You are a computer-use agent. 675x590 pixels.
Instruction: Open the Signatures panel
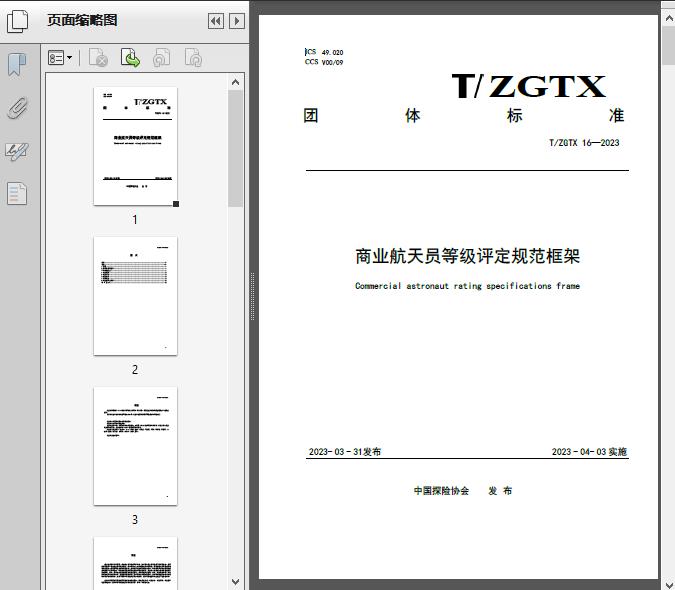(x=17, y=151)
